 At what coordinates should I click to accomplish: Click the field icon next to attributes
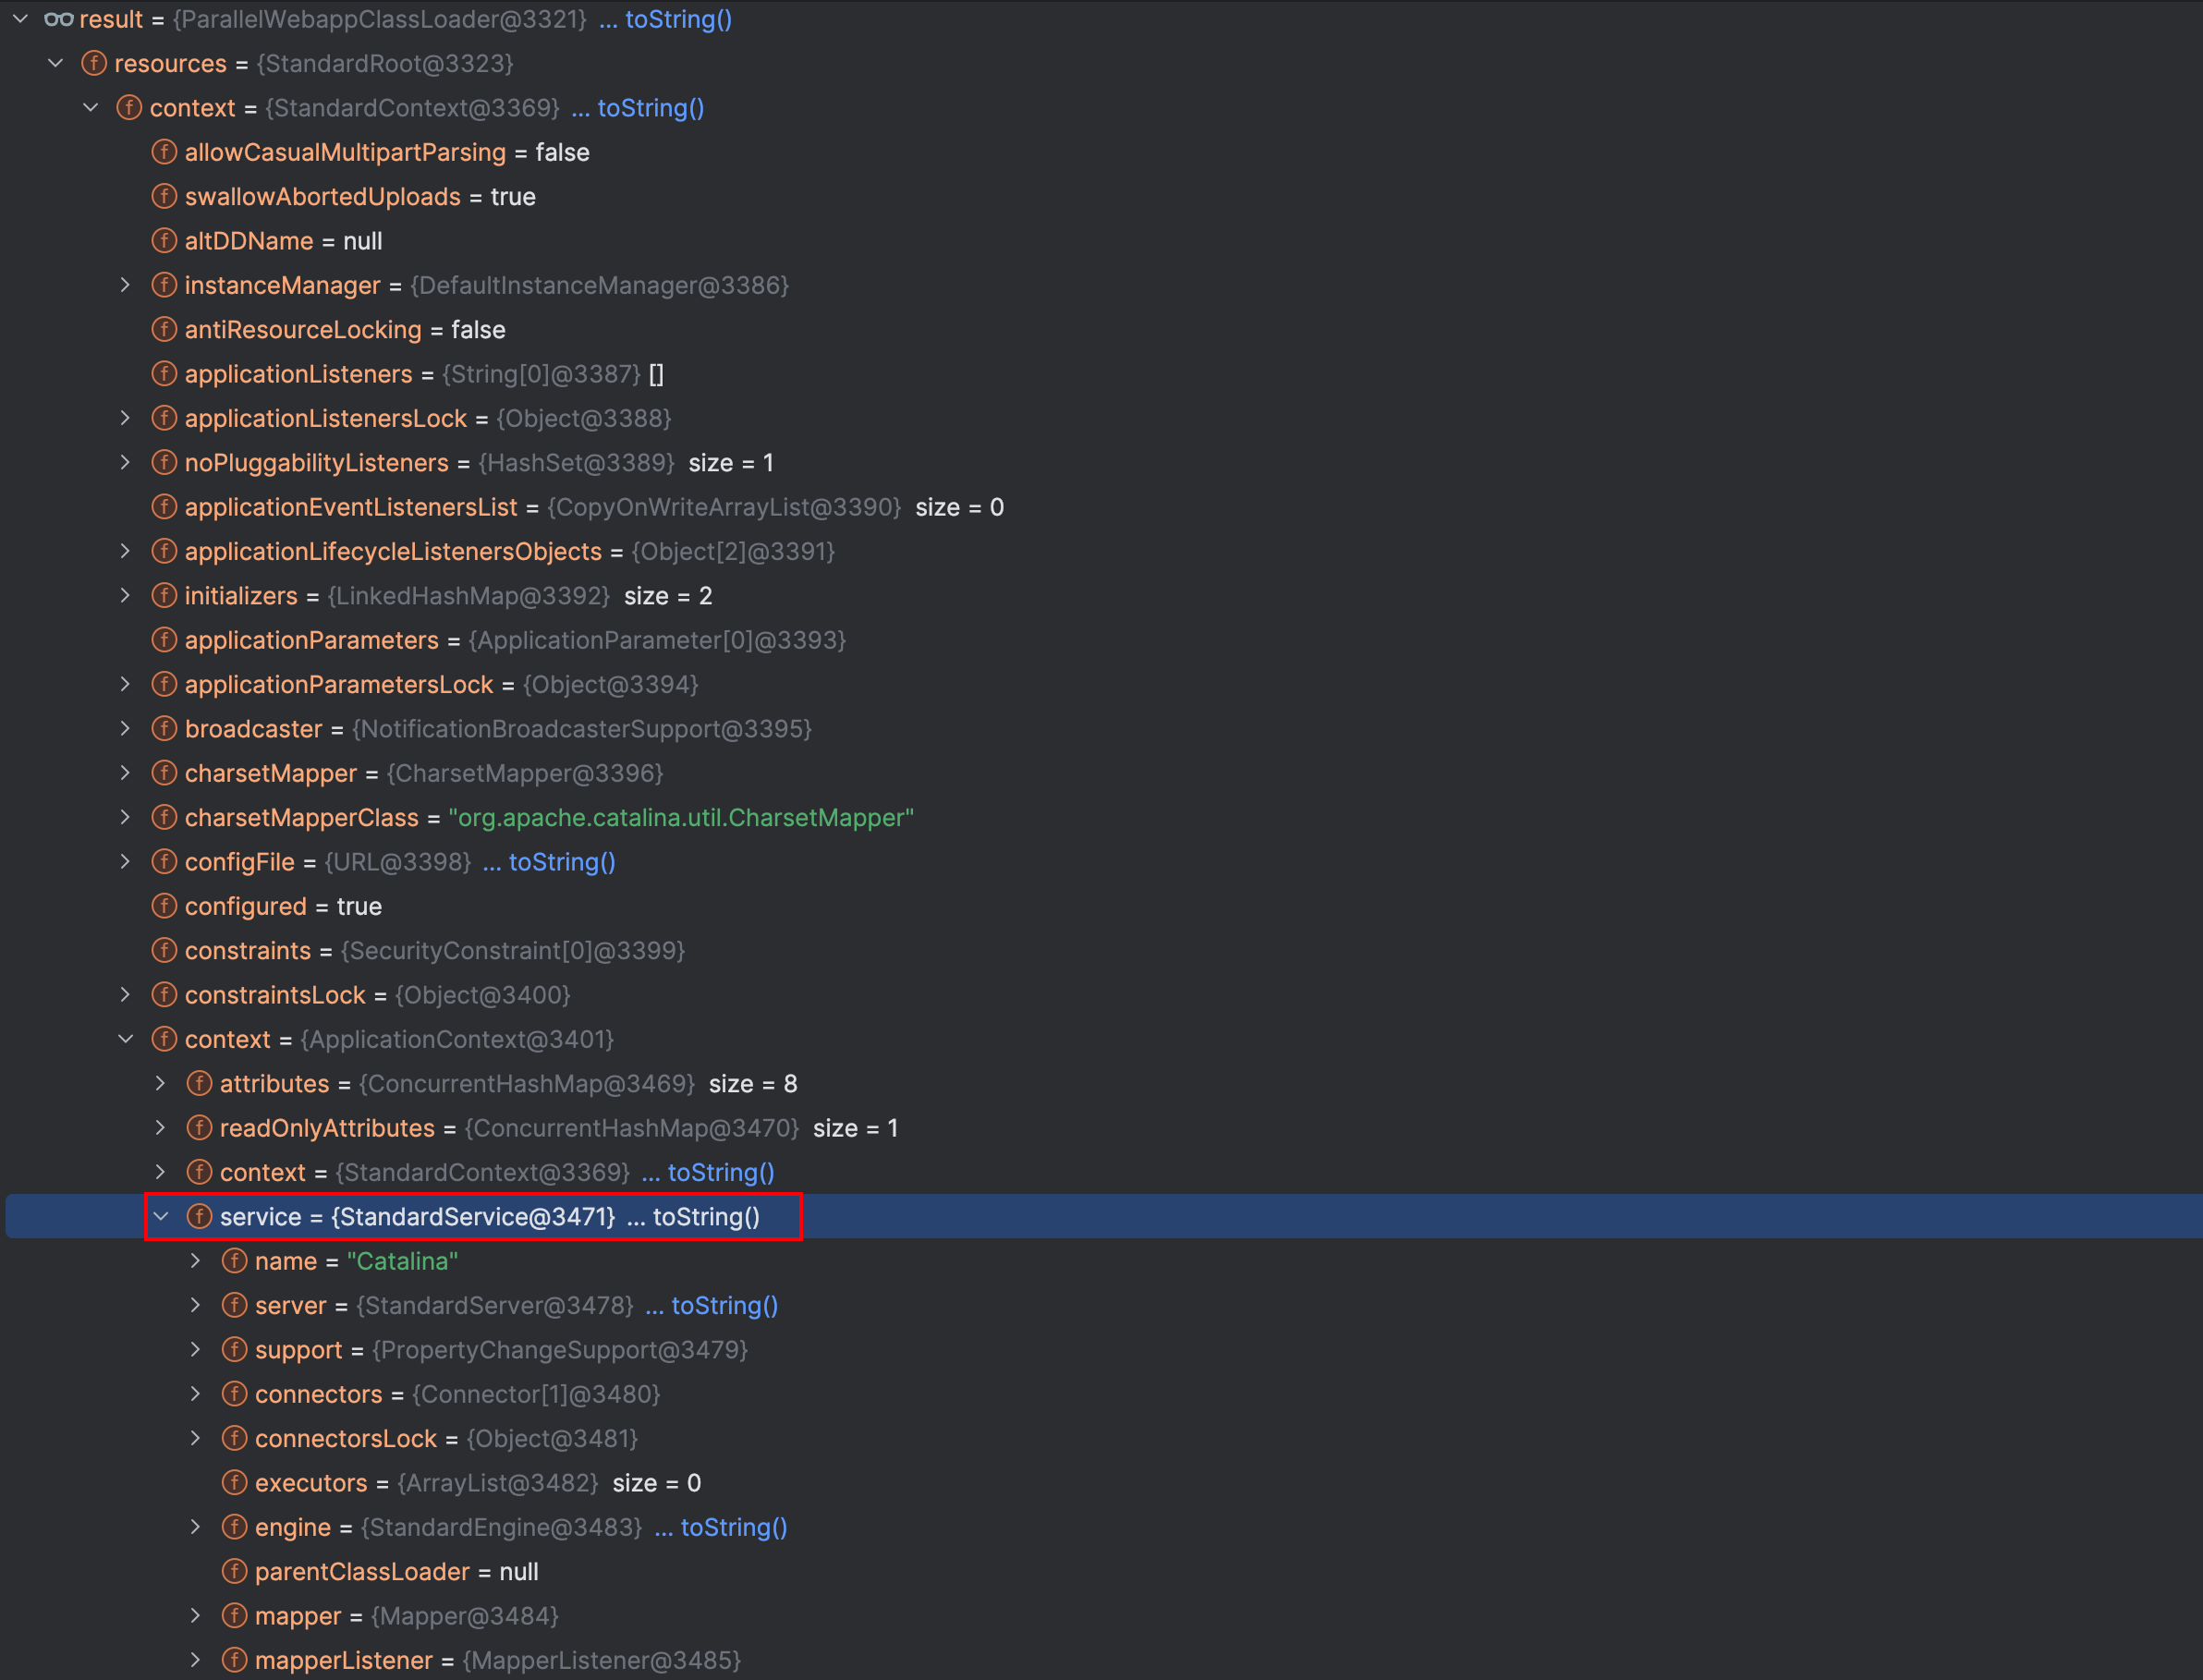click(x=199, y=1083)
